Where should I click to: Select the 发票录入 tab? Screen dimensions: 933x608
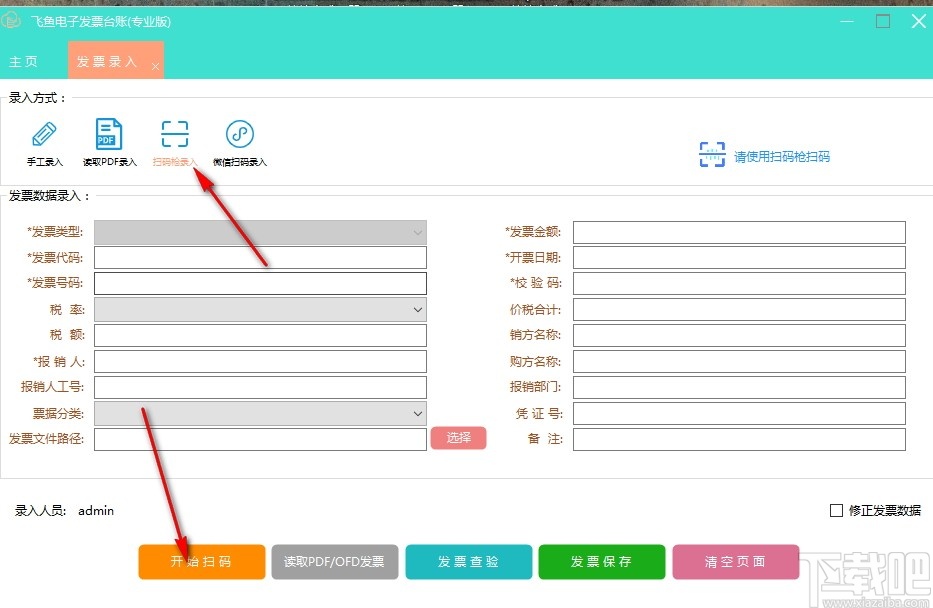(x=107, y=60)
